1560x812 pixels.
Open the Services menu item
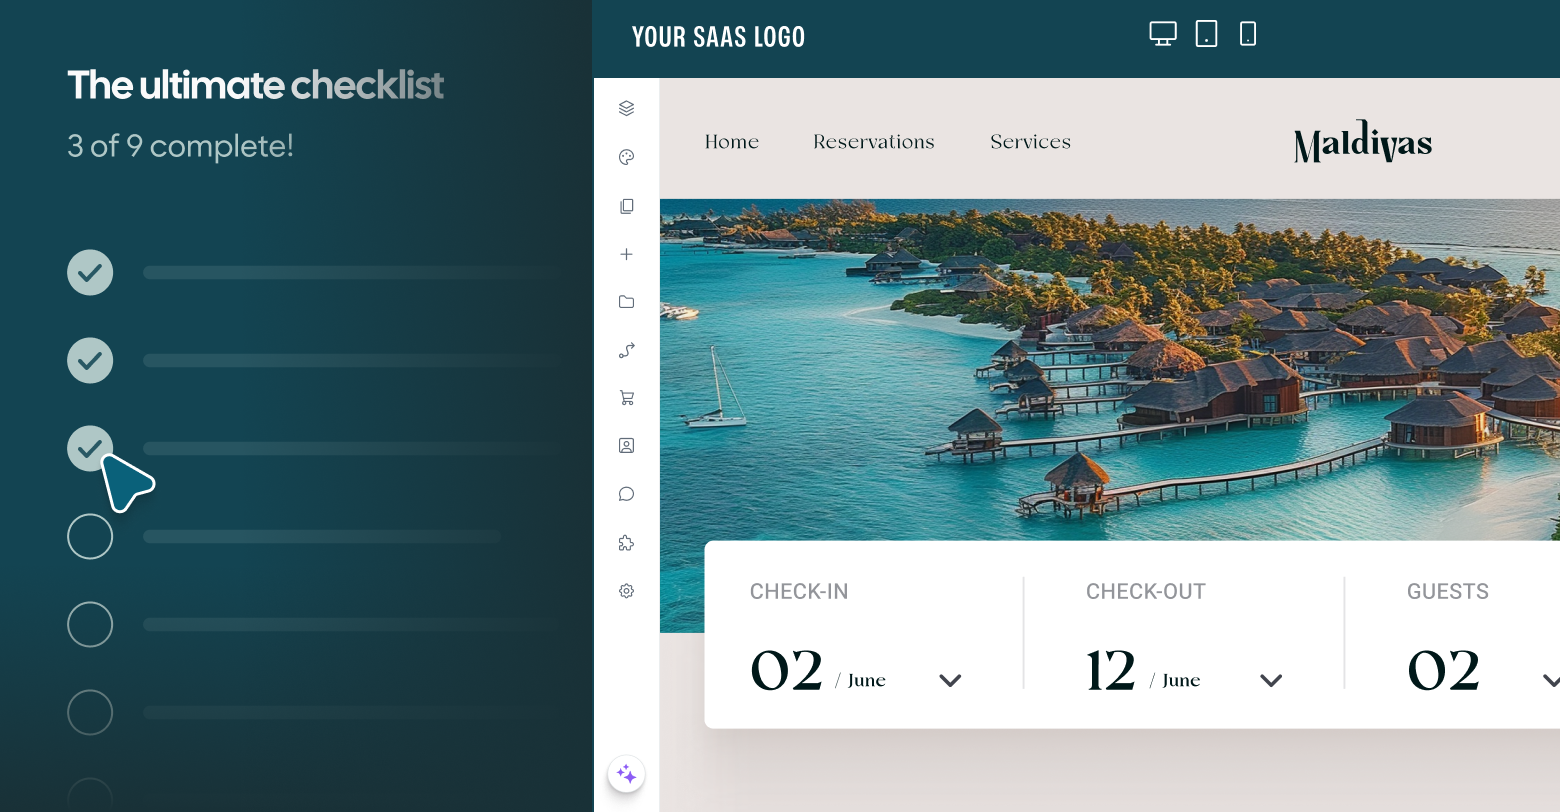tap(1030, 142)
